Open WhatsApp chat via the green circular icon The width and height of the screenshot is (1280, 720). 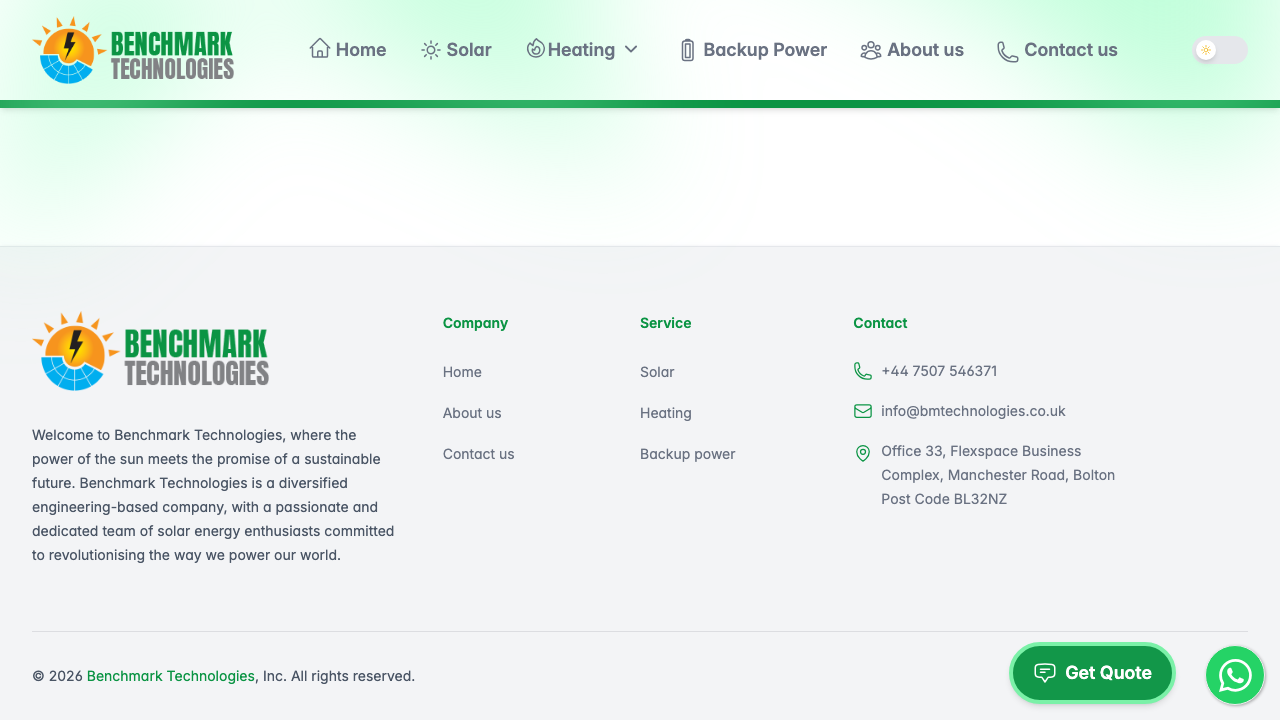[x=1235, y=675]
